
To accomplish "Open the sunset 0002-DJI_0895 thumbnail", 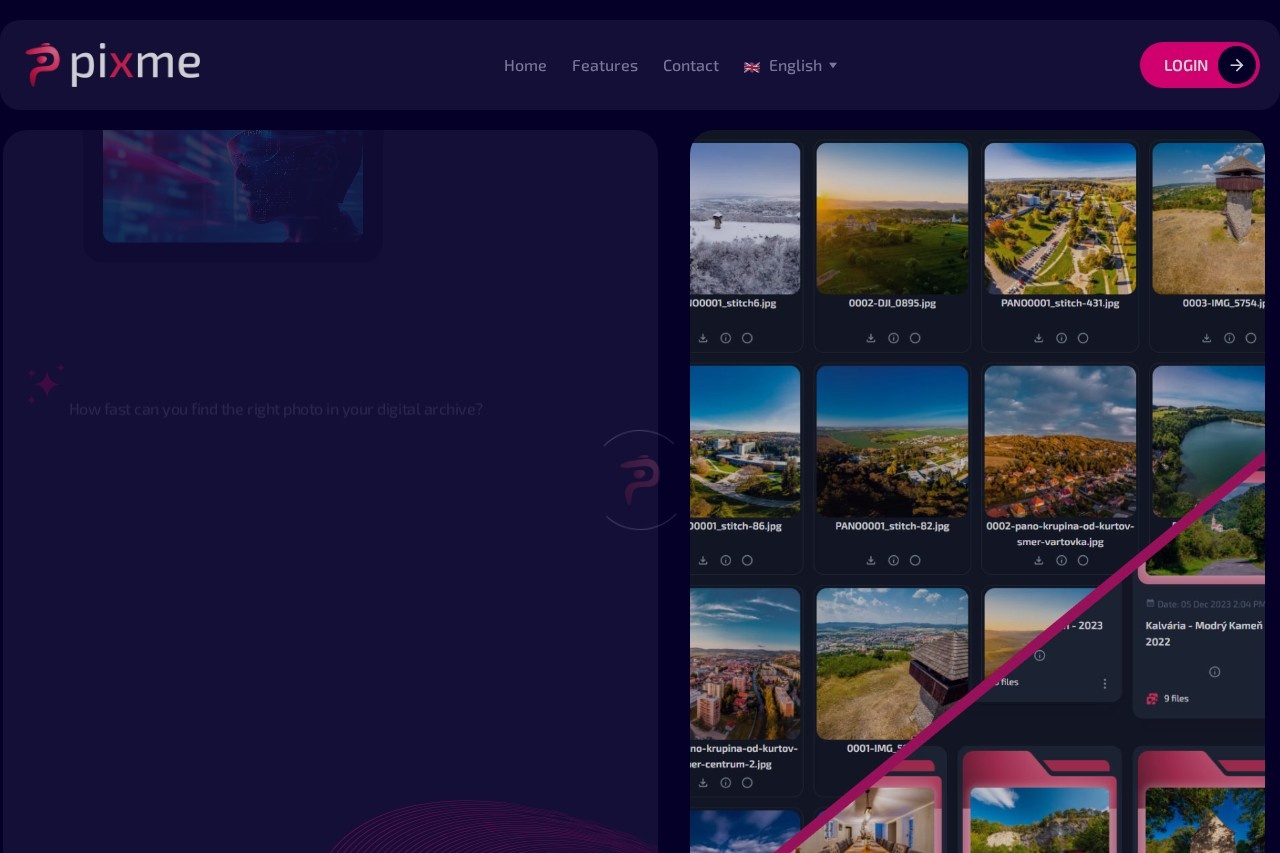I will pyautogui.click(x=892, y=218).
